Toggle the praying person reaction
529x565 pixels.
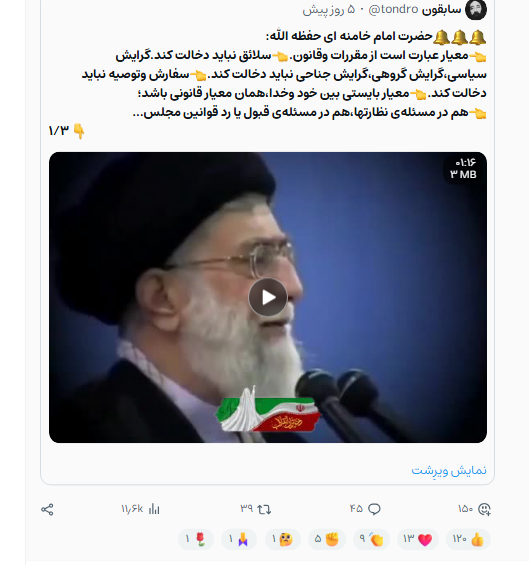point(239,539)
